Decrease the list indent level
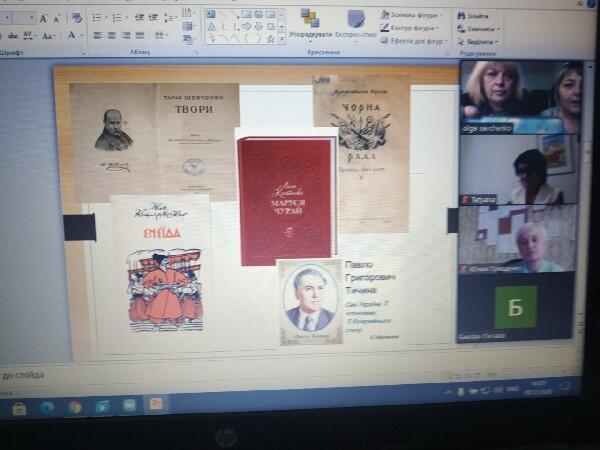This screenshot has height=450, width=600. (140, 17)
